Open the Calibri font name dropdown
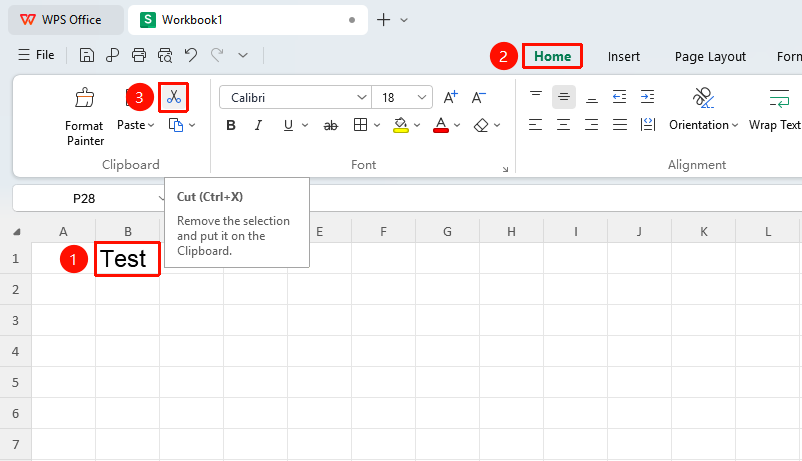Screen dimensions: 802x461 pos(361,97)
